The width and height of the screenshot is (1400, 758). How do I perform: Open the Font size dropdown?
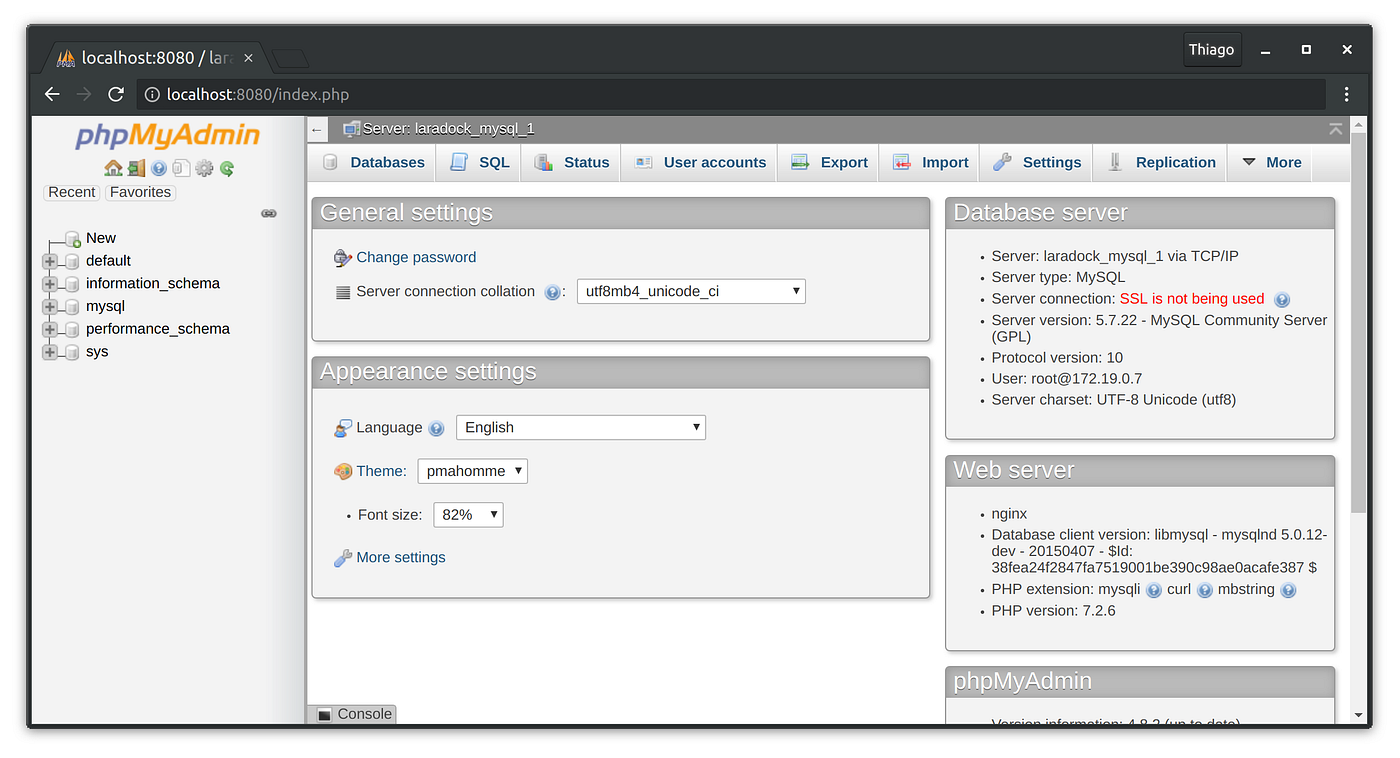click(467, 514)
